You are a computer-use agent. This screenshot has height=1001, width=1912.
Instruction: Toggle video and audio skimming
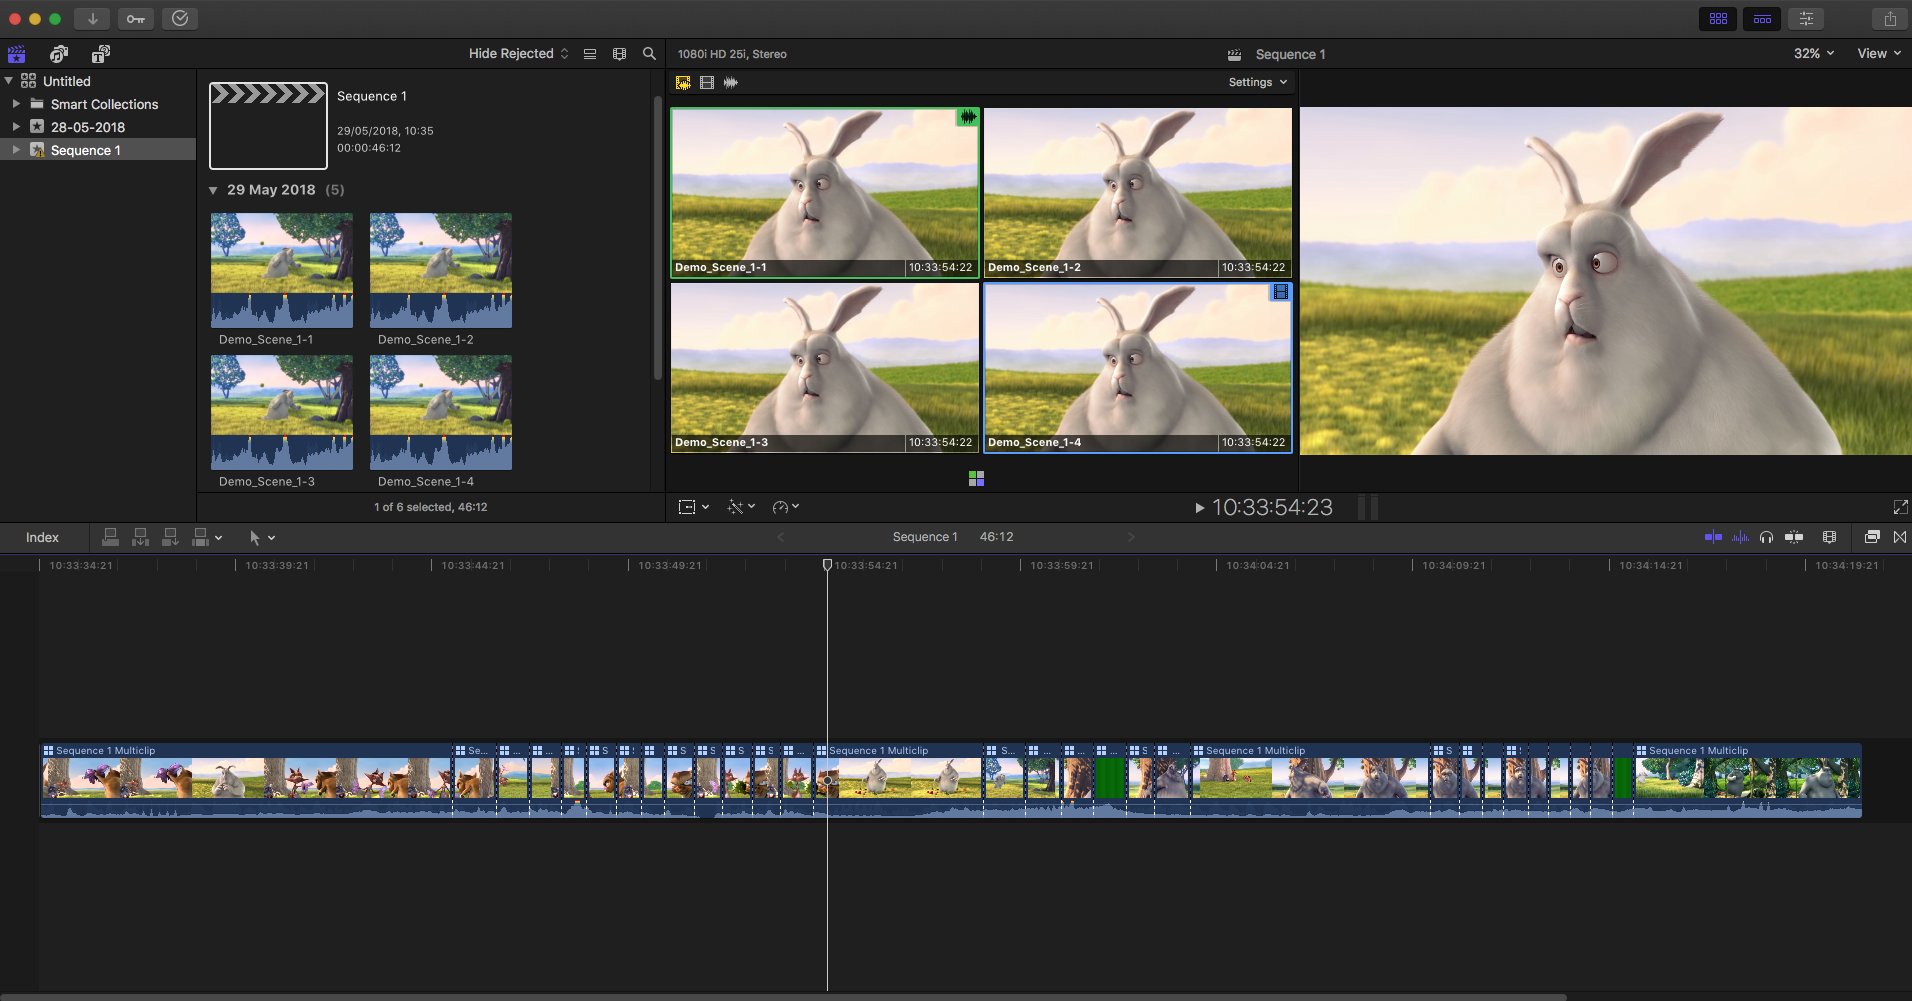click(1713, 537)
